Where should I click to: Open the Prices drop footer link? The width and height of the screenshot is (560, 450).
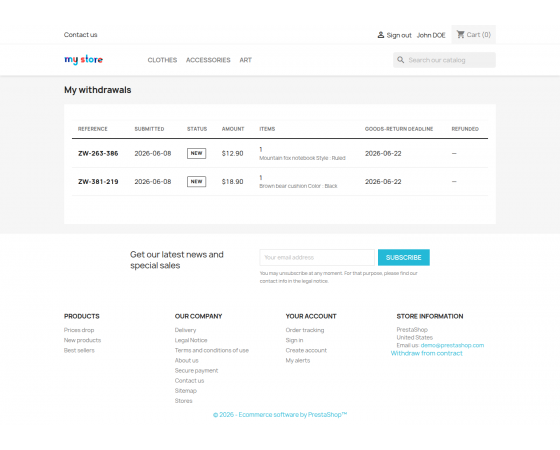pos(79,330)
